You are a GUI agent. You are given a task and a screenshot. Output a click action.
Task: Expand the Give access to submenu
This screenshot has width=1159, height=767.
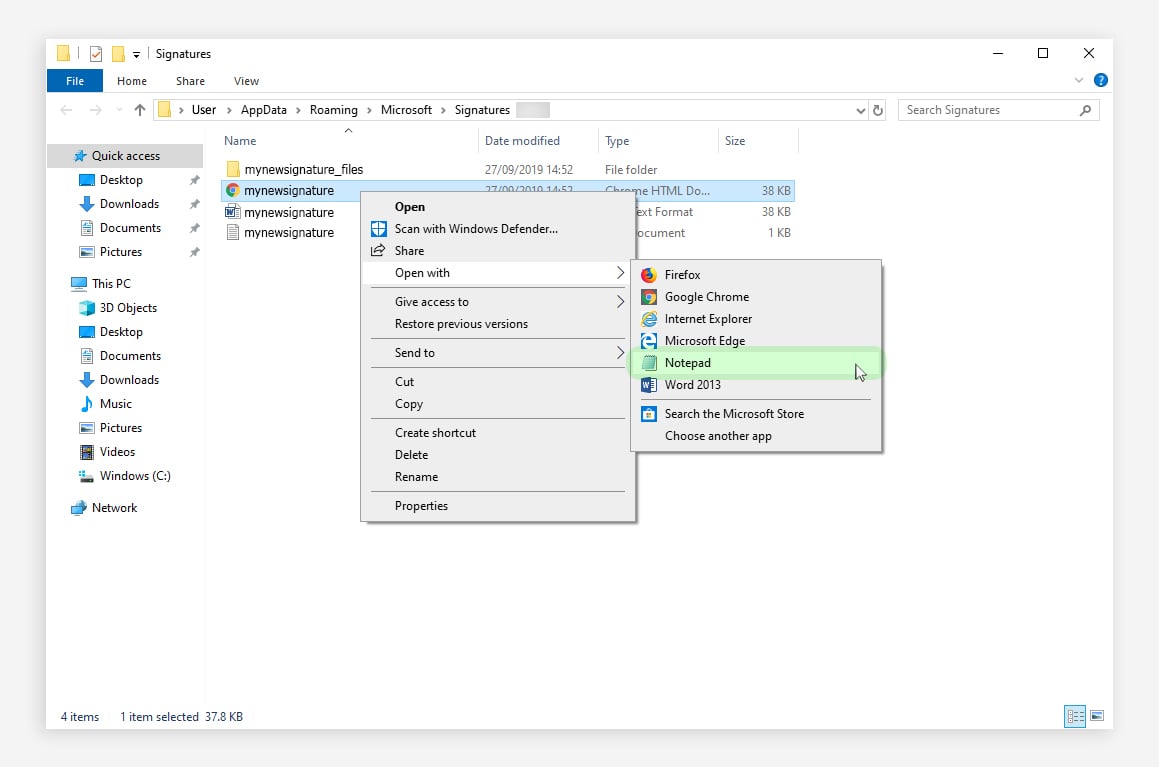point(497,302)
